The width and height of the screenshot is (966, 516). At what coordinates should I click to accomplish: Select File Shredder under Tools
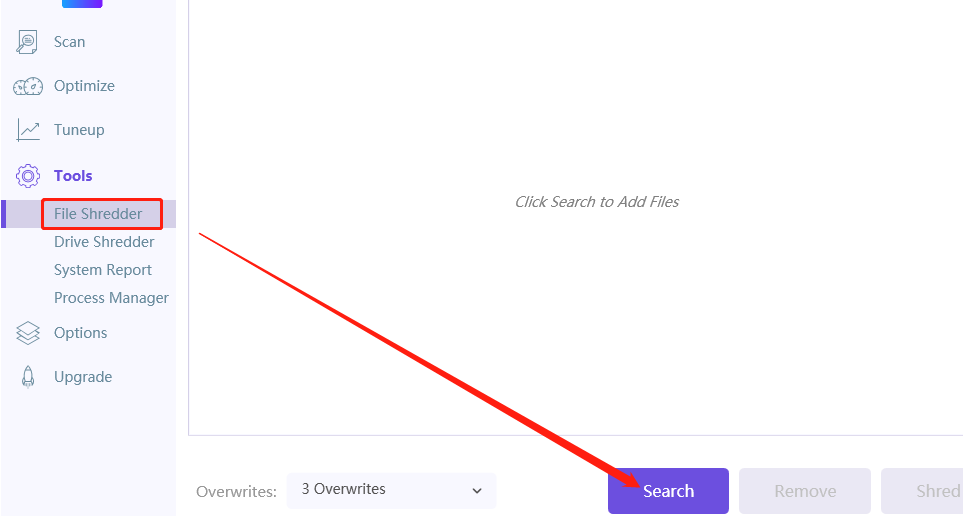[x=98, y=214]
